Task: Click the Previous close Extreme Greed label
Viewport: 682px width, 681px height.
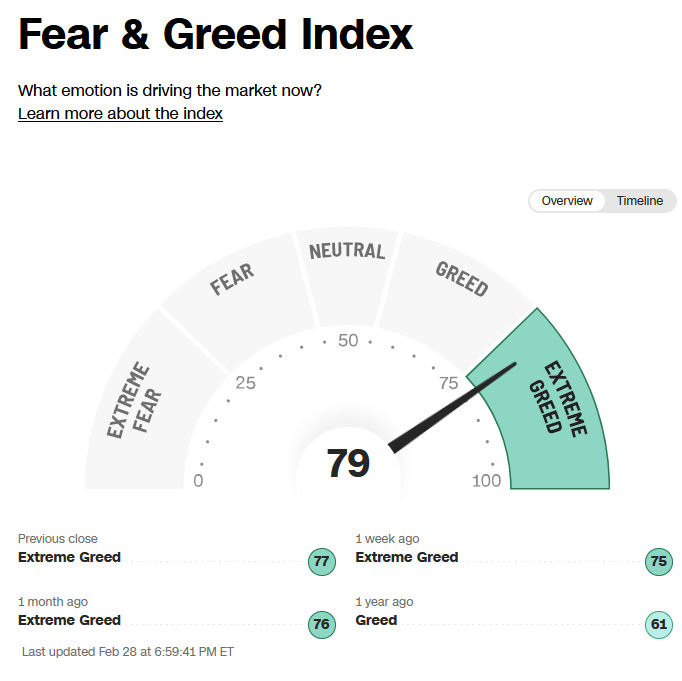Action: coord(69,557)
